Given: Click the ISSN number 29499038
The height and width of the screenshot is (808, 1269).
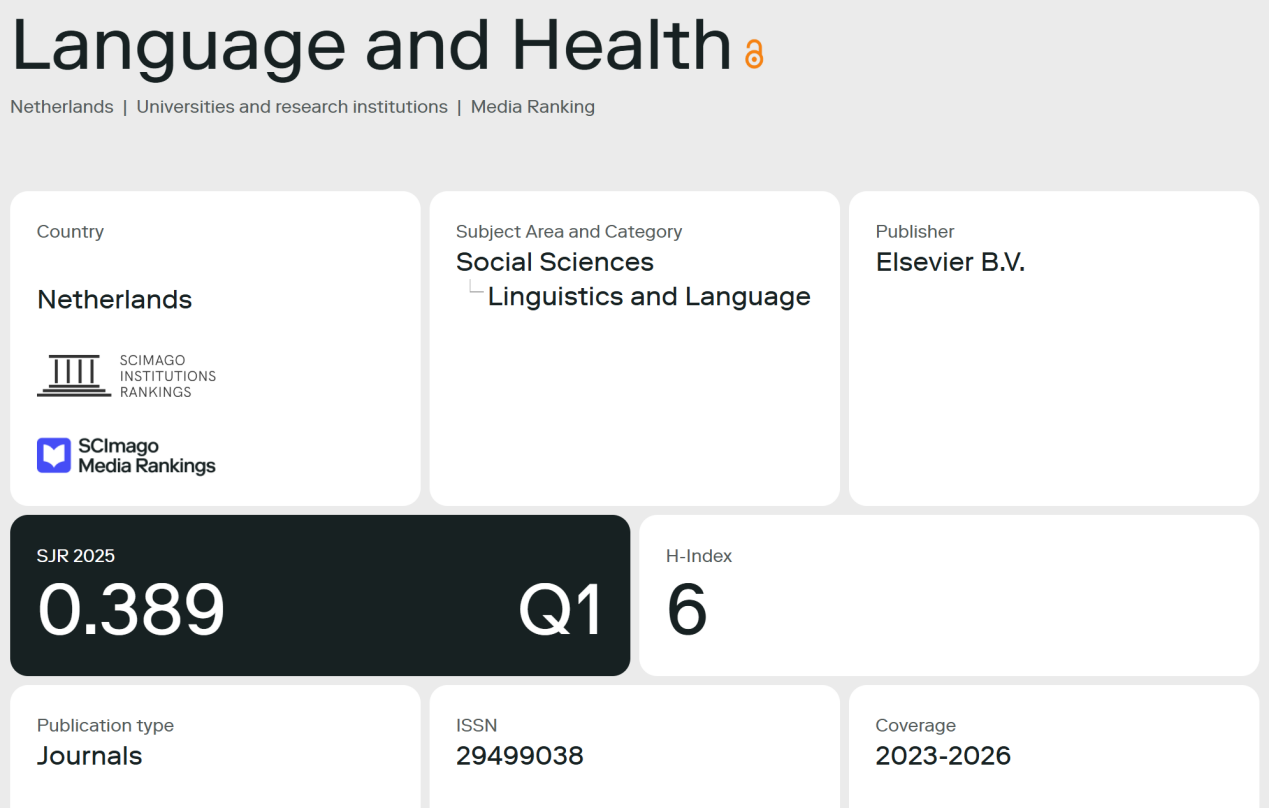Looking at the screenshot, I should click(520, 756).
